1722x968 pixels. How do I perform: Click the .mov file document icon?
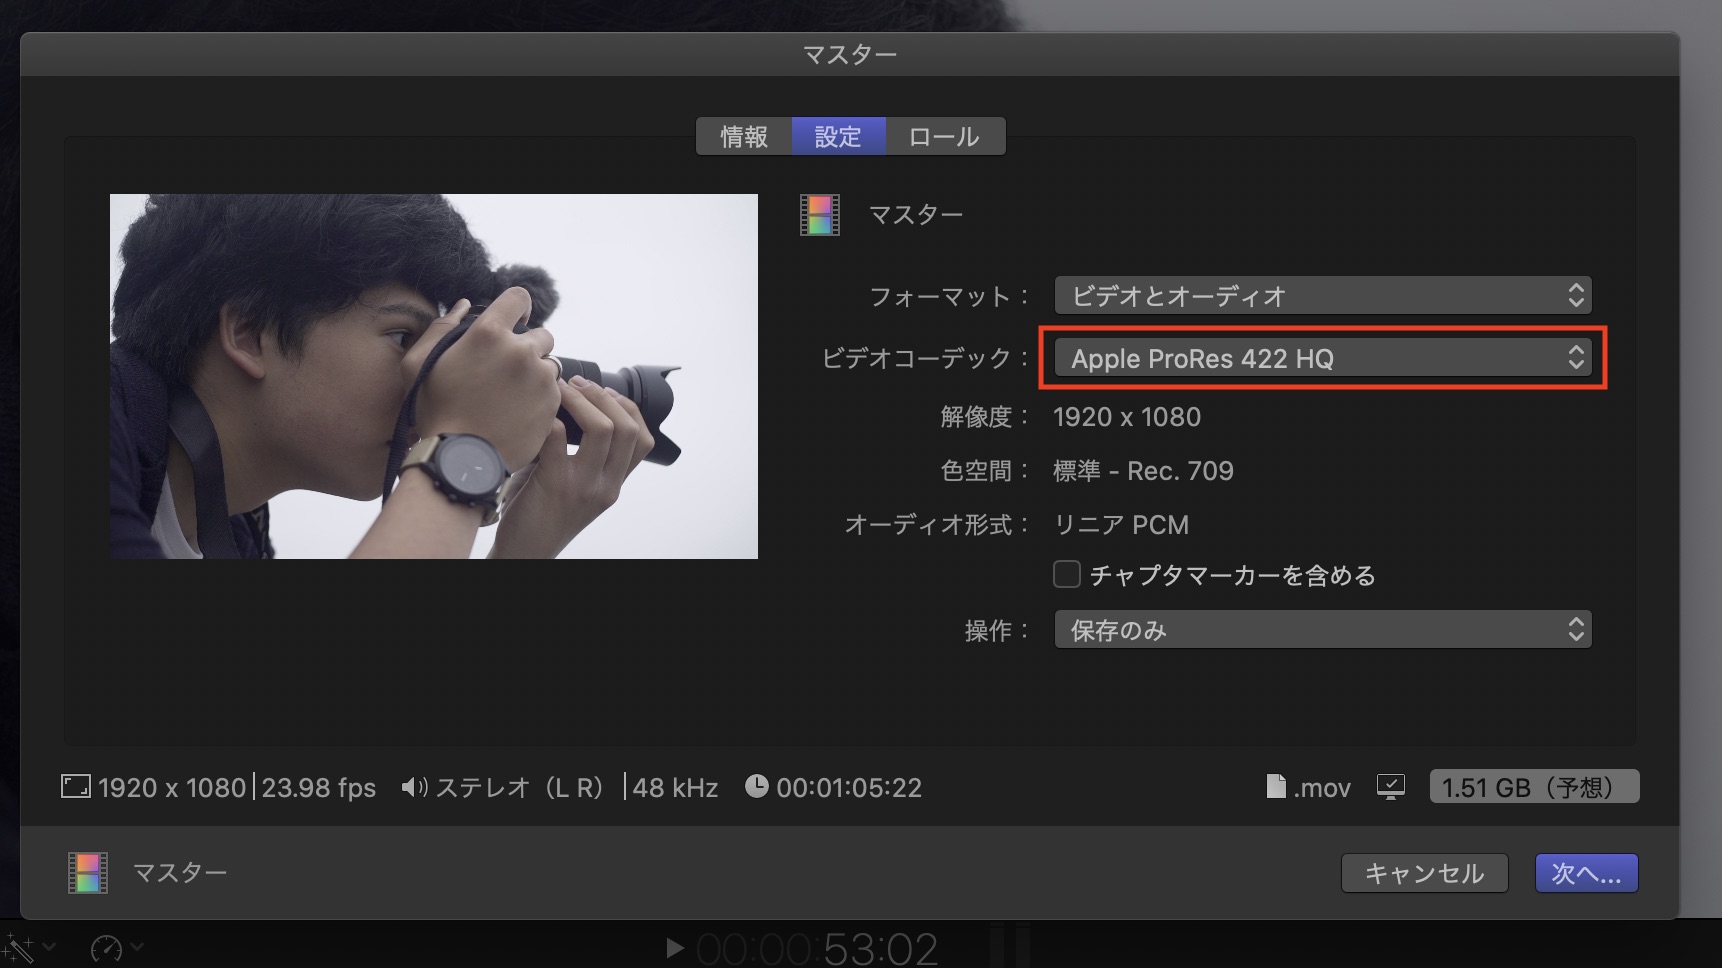[x=1276, y=787]
